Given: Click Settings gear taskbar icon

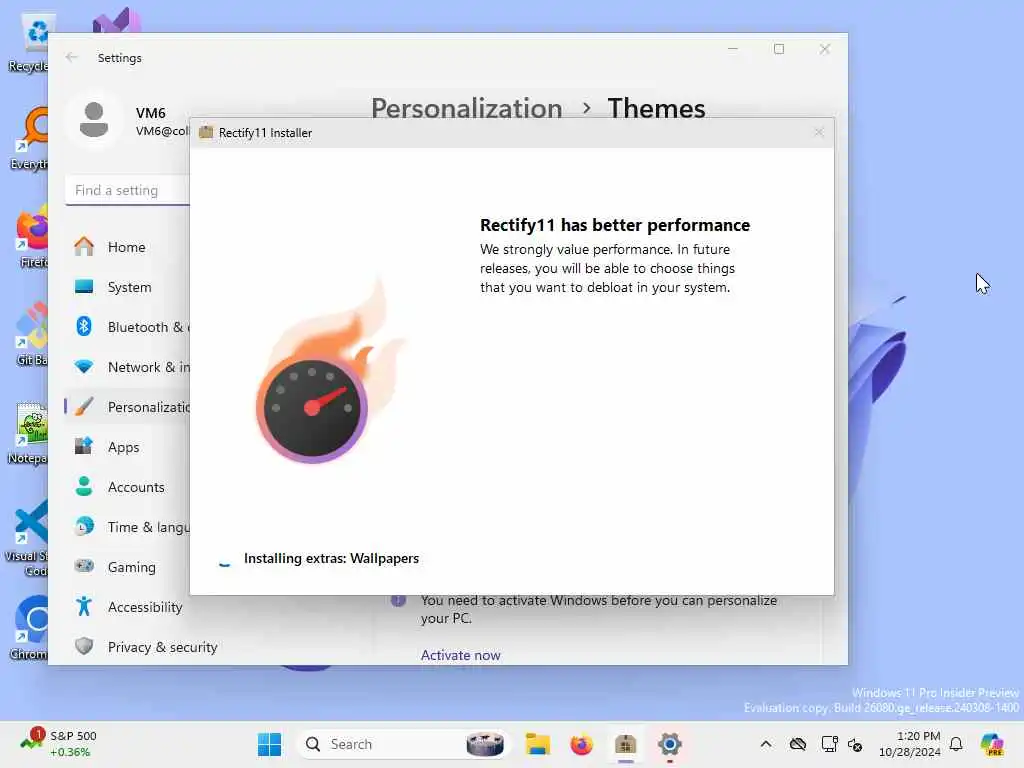Looking at the screenshot, I should [x=669, y=744].
